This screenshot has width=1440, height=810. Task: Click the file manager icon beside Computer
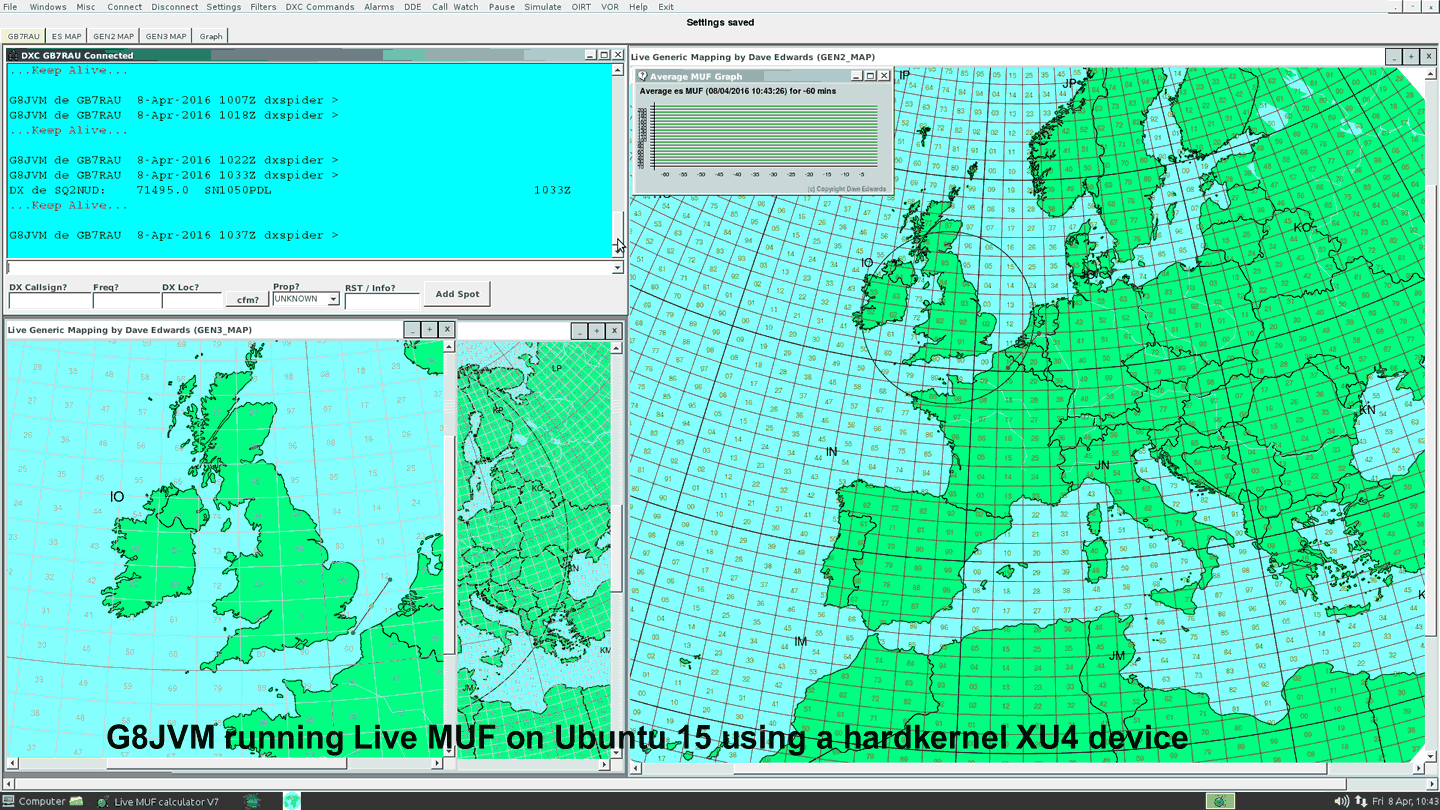point(76,801)
